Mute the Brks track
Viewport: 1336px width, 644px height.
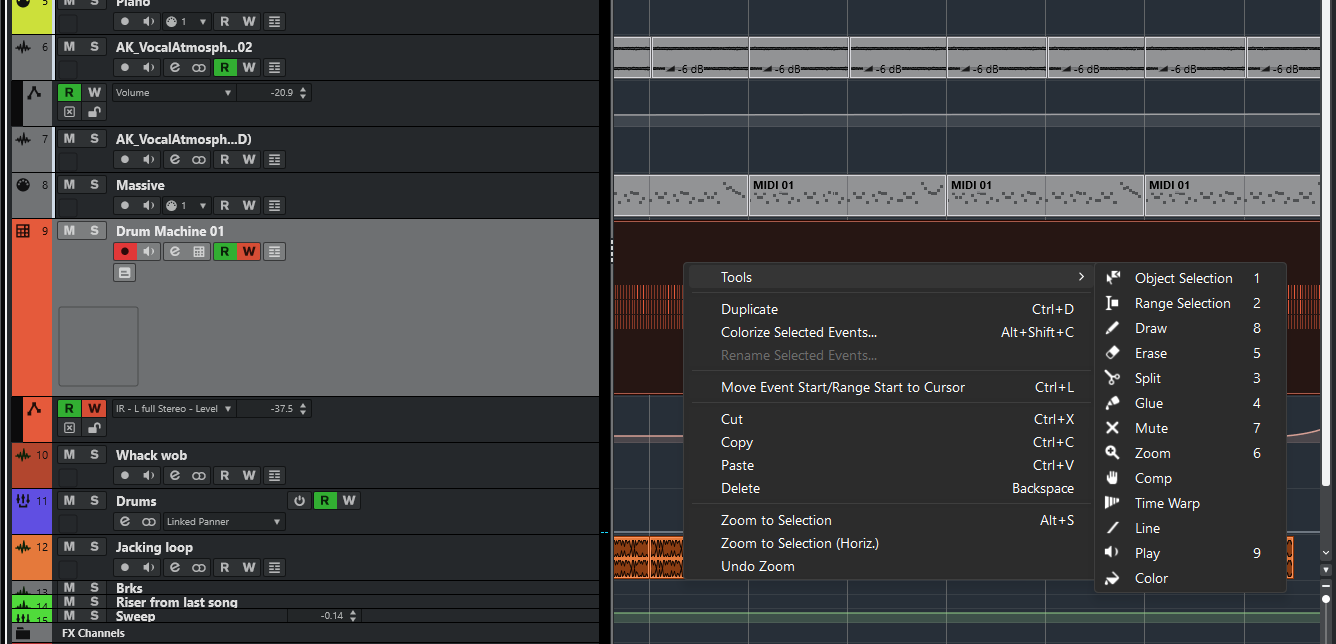click(x=69, y=588)
